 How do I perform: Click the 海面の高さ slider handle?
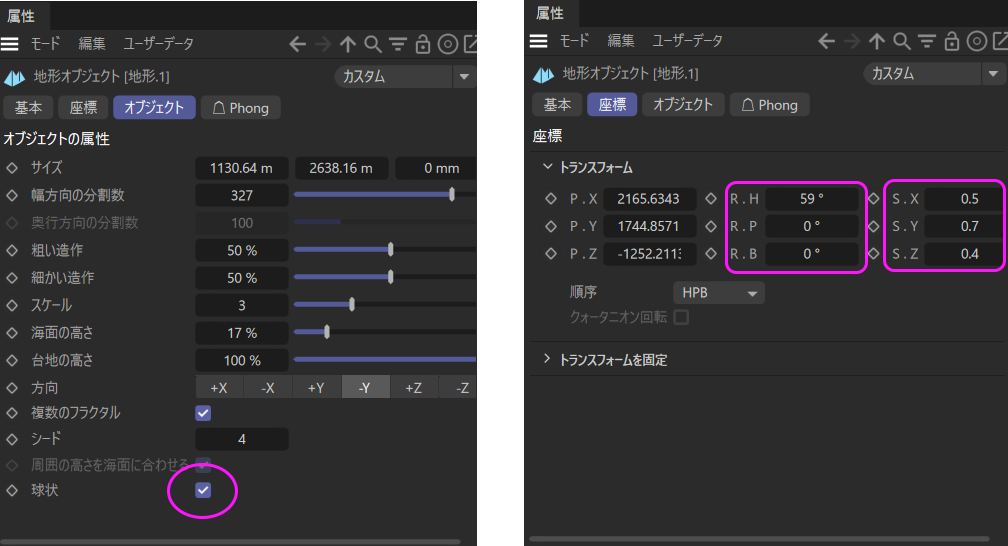[x=327, y=332]
